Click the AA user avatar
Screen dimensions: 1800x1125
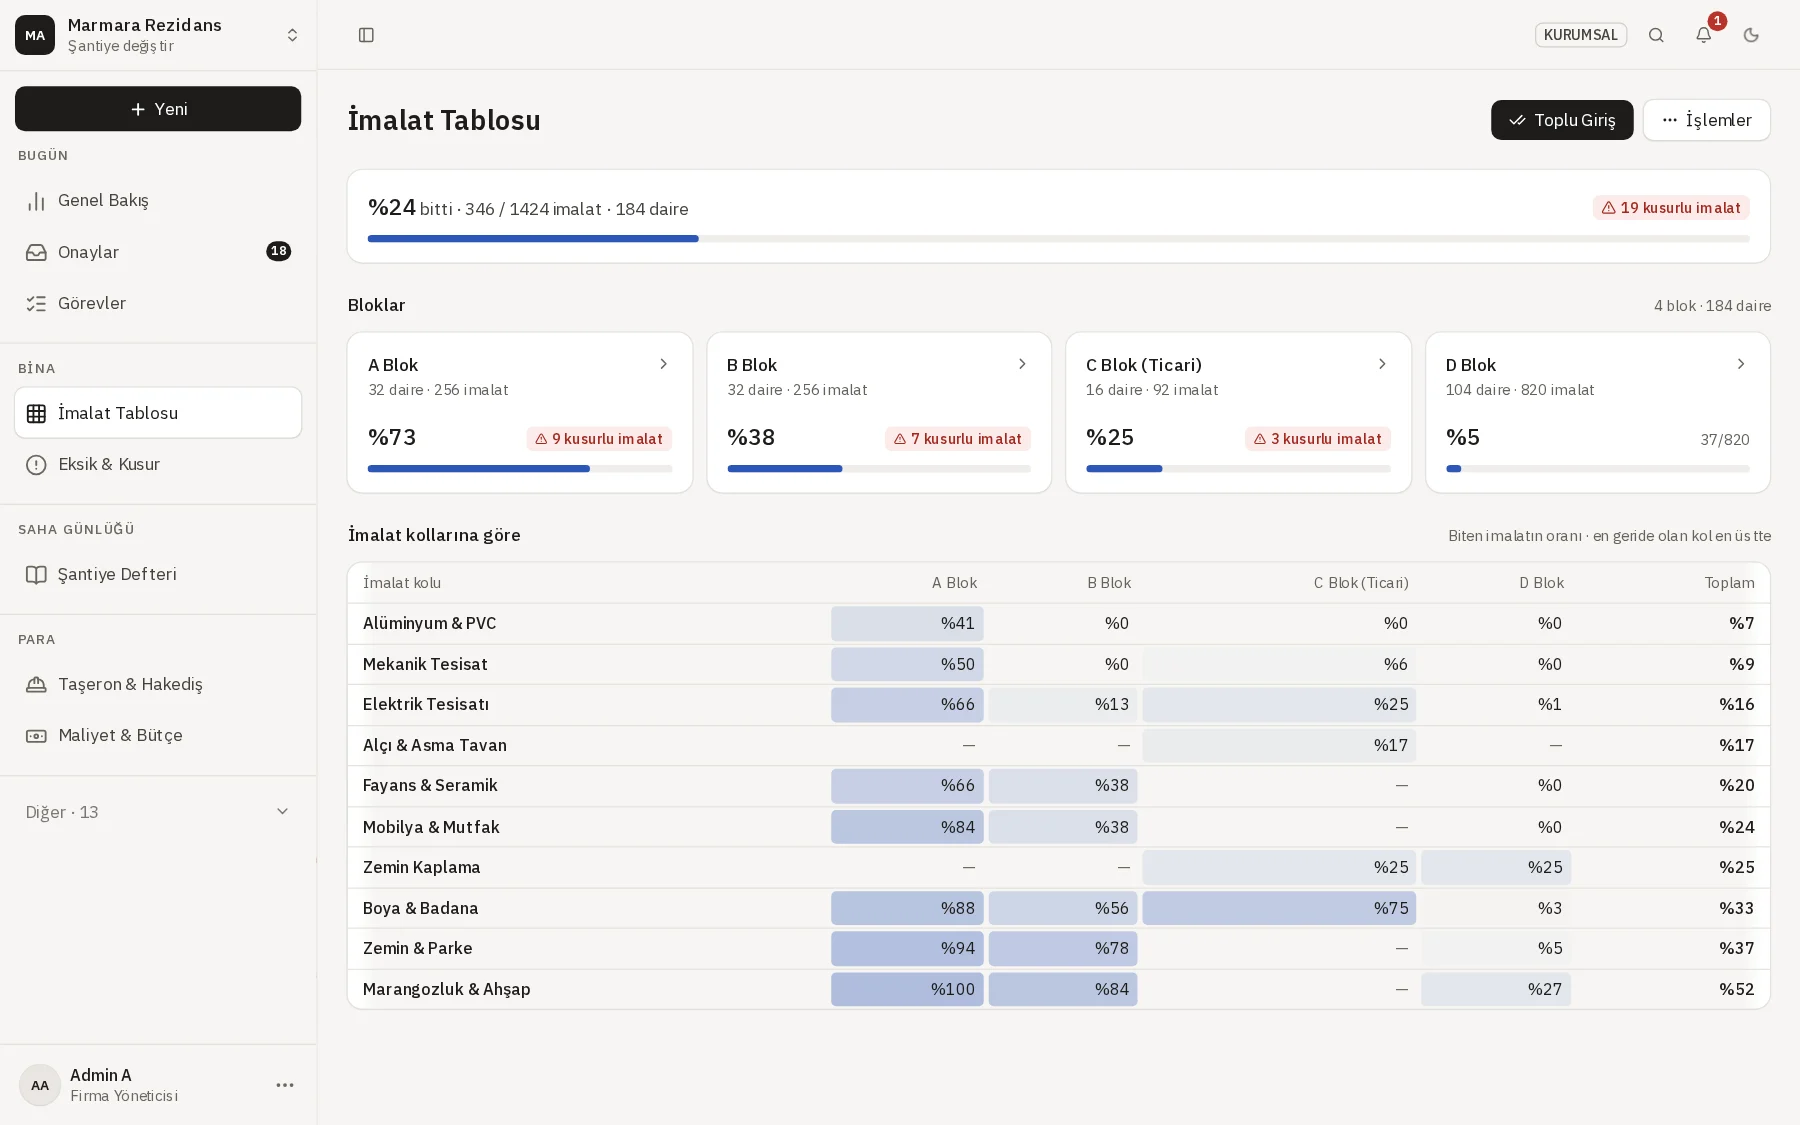tap(40, 1085)
